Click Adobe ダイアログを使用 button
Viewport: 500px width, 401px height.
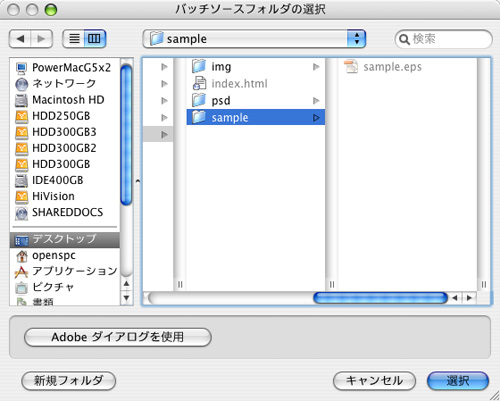118,337
